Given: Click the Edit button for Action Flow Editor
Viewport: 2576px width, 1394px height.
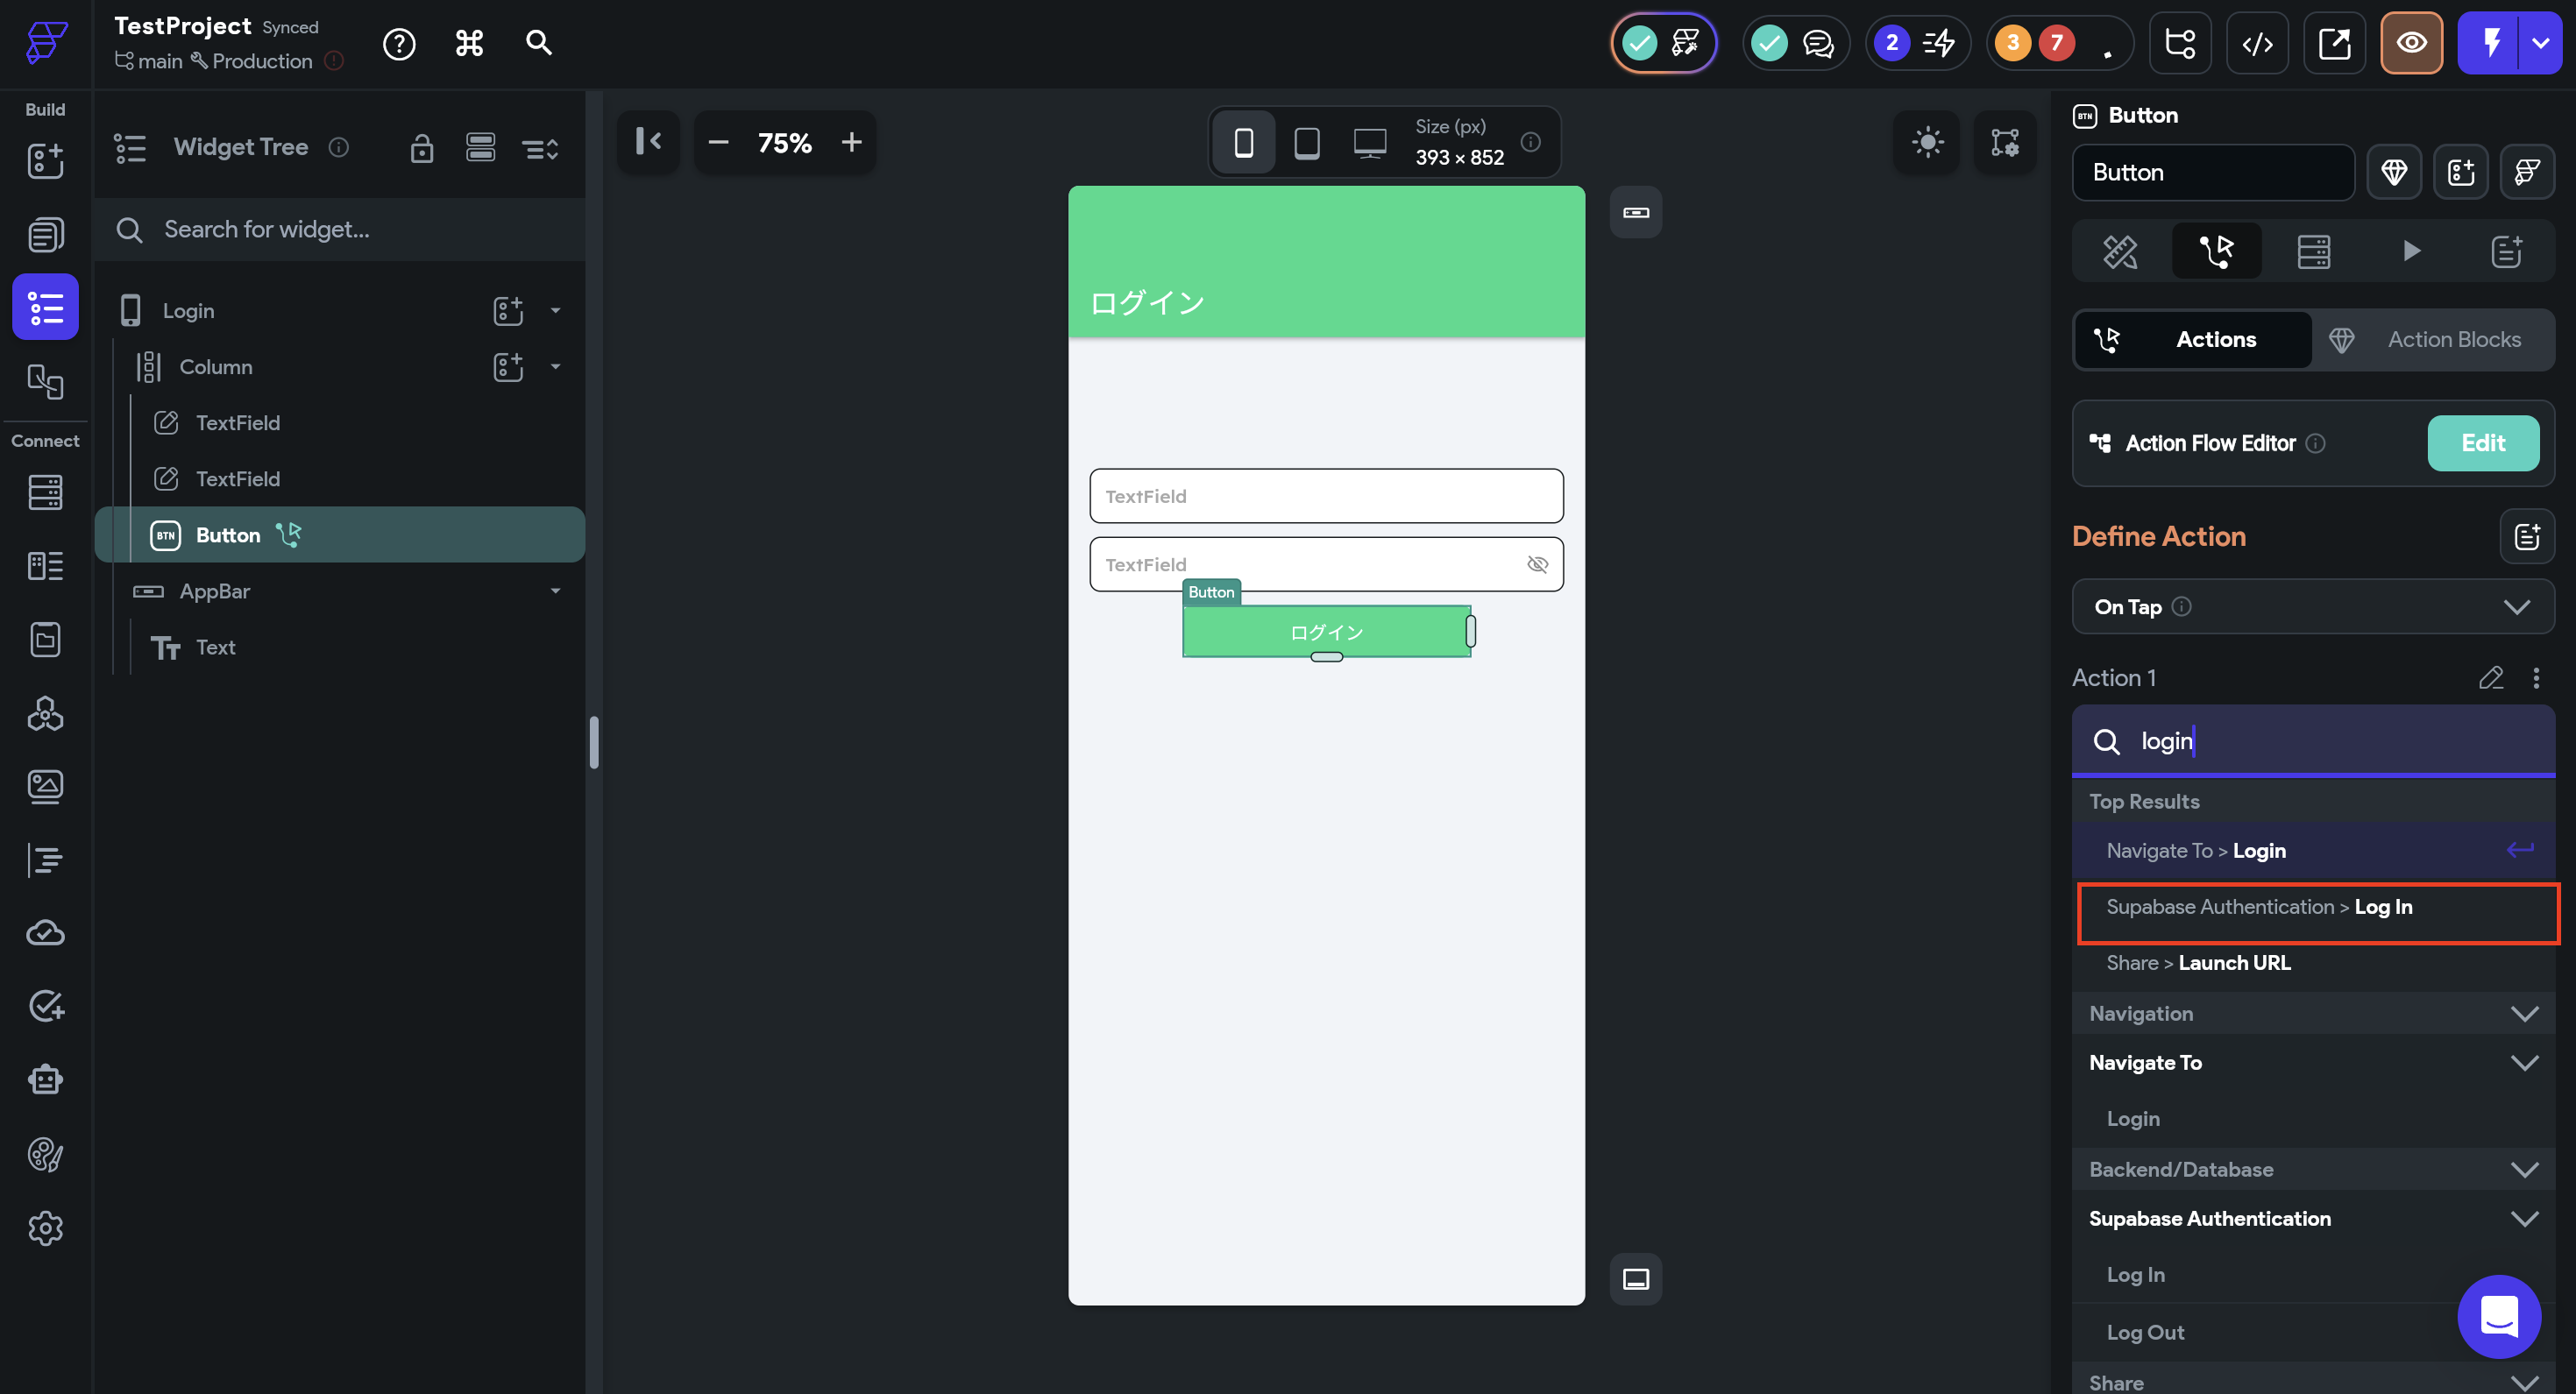Looking at the screenshot, I should pyautogui.click(x=2482, y=443).
